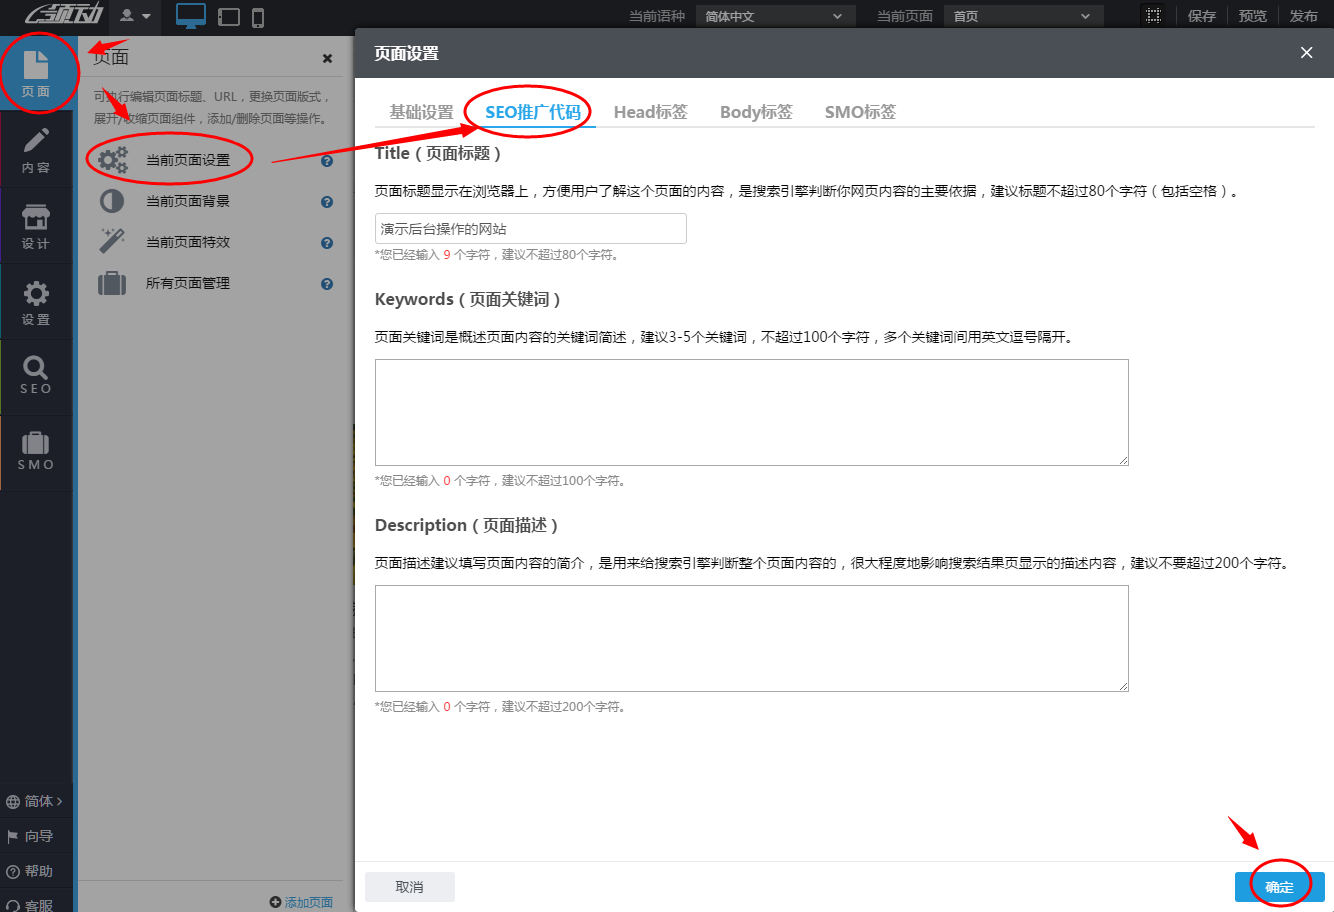Open the SMO panel in the sidebar
Screen dimensions: 1334x912
37,450
